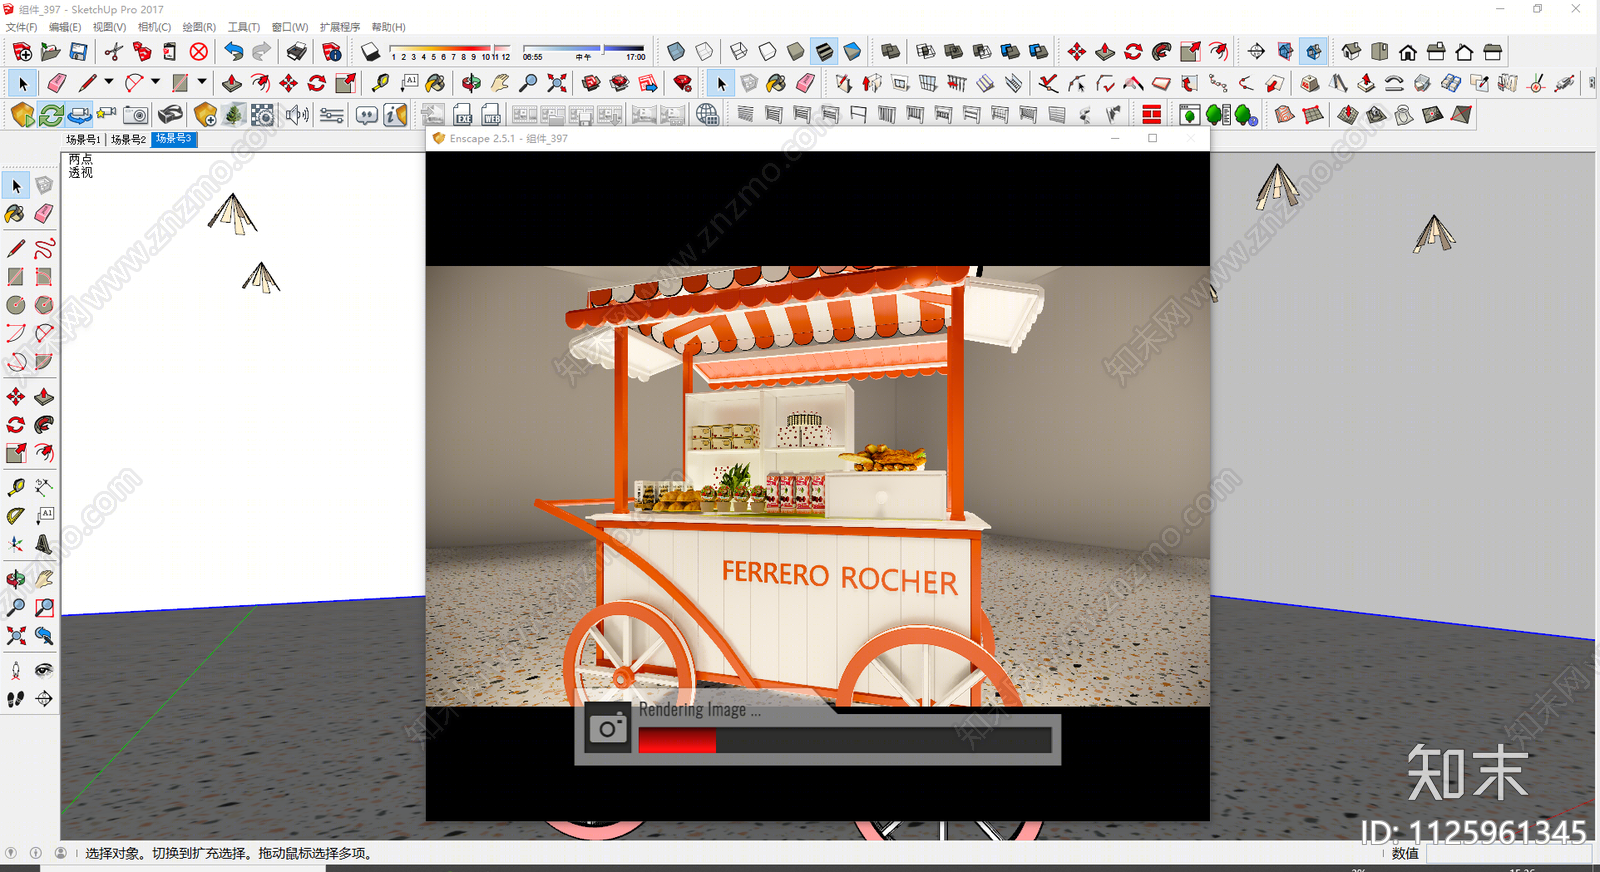Toggle Shaded with Textures style icon

coord(824,51)
